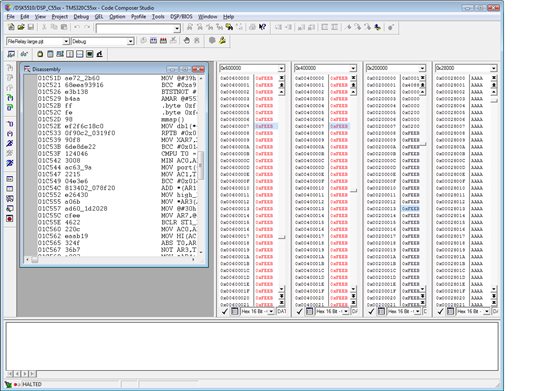The width and height of the screenshot is (550, 391).
Task: Select the AAAA value at address 0x00028000
Action: click(x=477, y=78)
